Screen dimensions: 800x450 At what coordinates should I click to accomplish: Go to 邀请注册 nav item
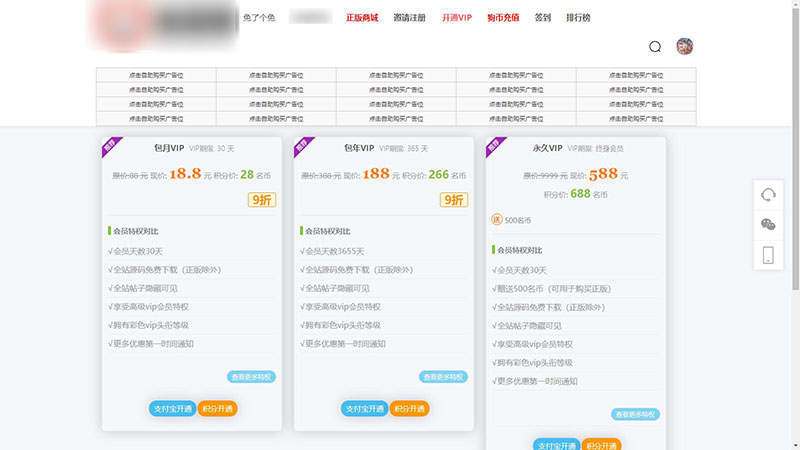click(x=409, y=18)
